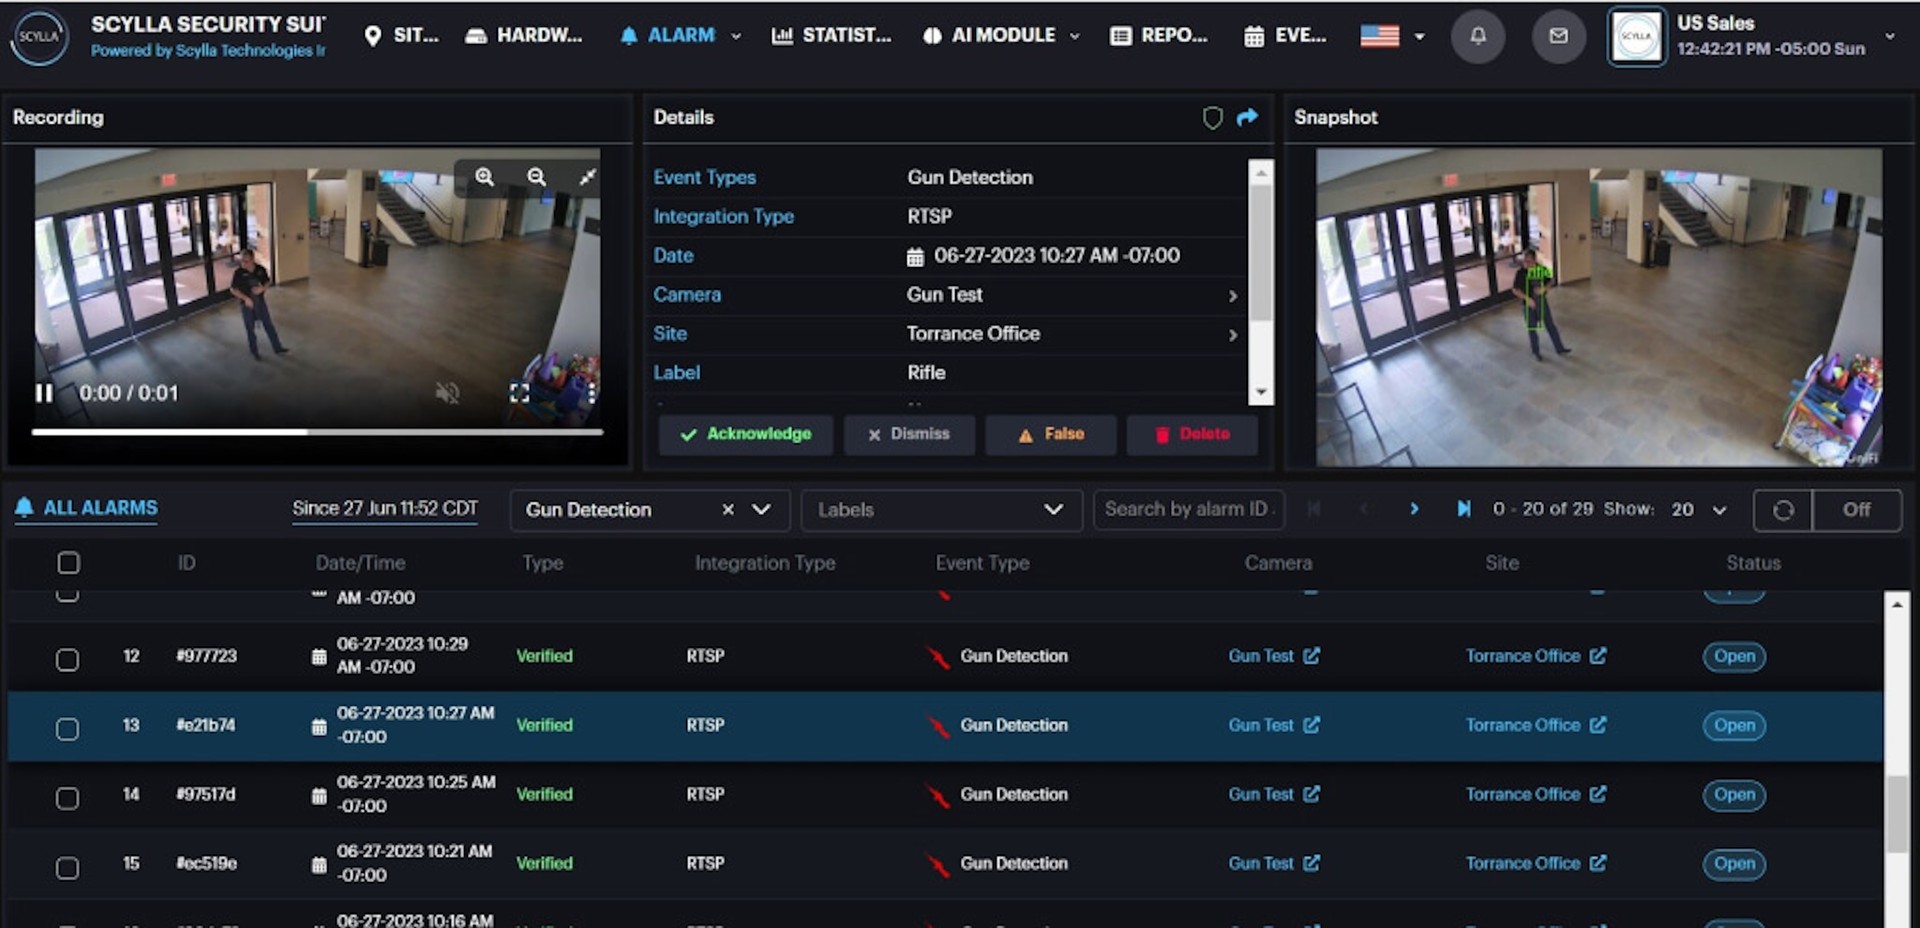Open Gun Test camera link in row #977723

(x=1274, y=656)
